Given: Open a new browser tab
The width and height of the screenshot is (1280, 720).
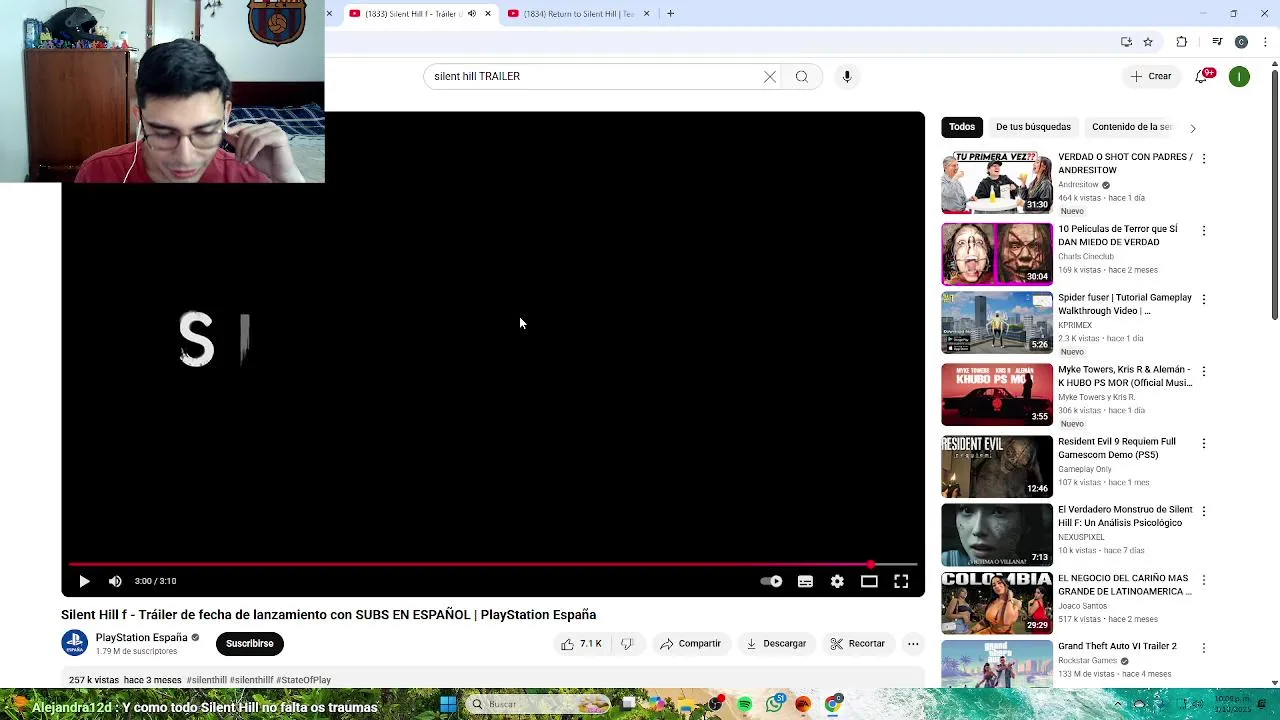Looking at the screenshot, I should pyautogui.click(x=670, y=14).
